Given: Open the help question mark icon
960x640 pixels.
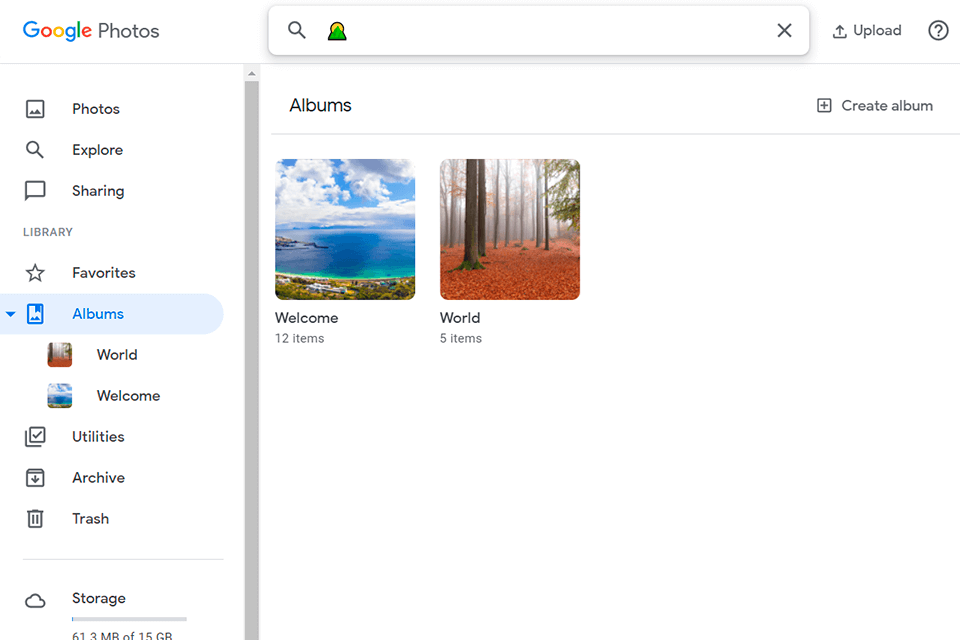Looking at the screenshot, I should coord(938,30).
